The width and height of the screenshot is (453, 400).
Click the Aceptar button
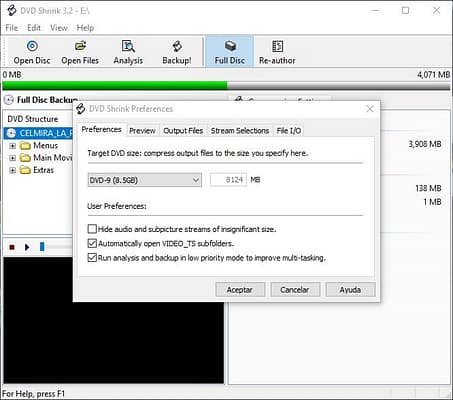(x=240, y=289)
